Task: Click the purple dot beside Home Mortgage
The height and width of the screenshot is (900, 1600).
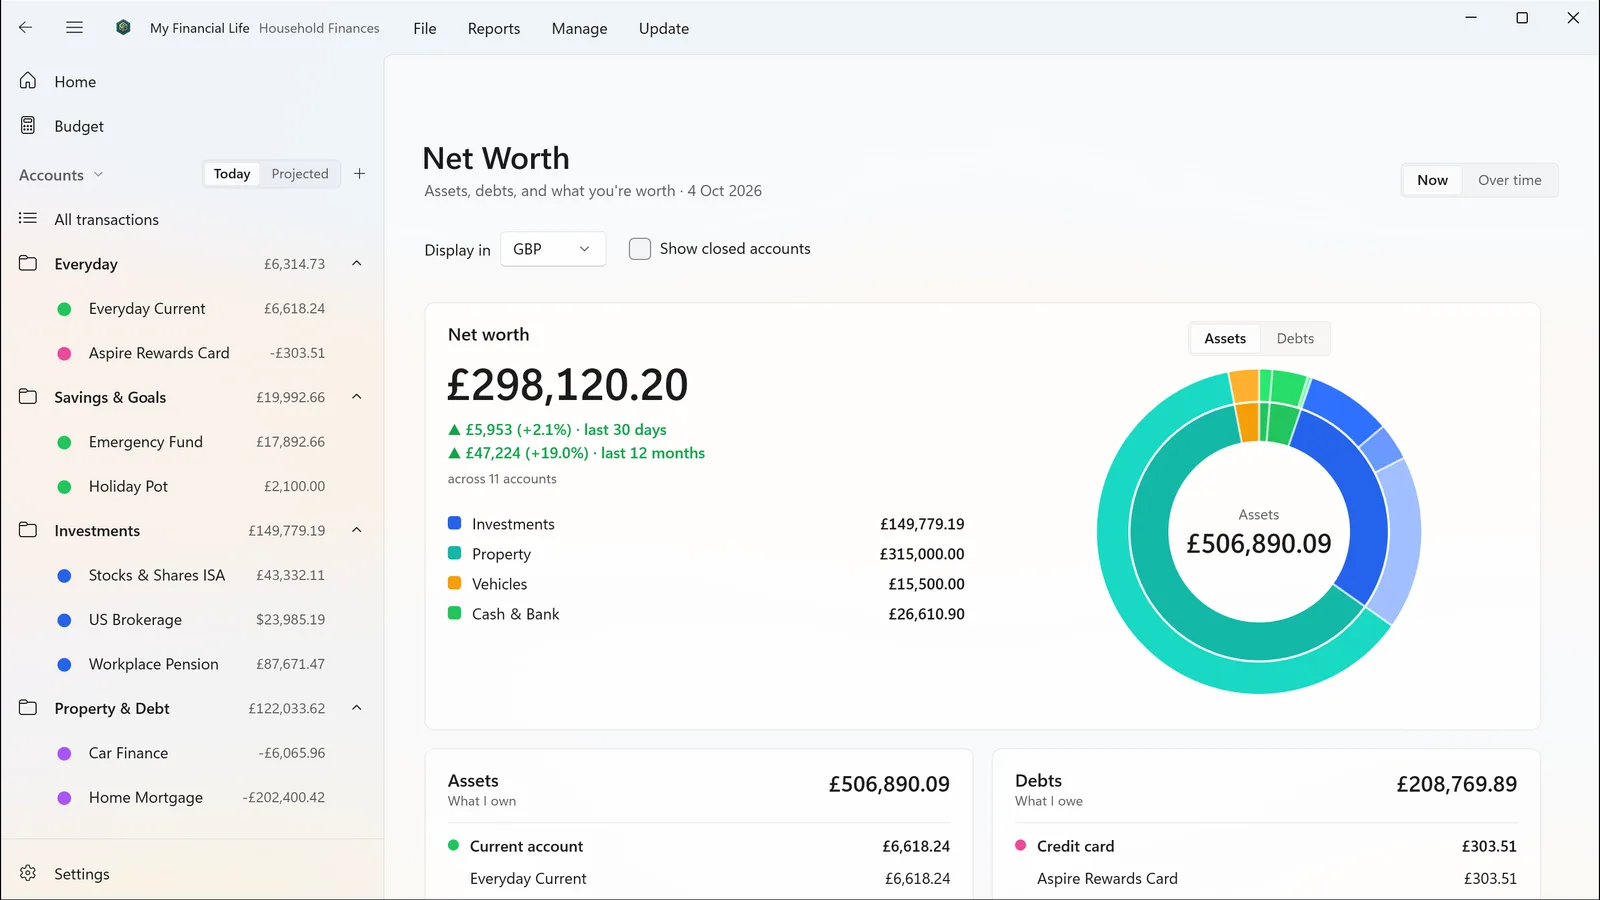Action: pos(64,798)
